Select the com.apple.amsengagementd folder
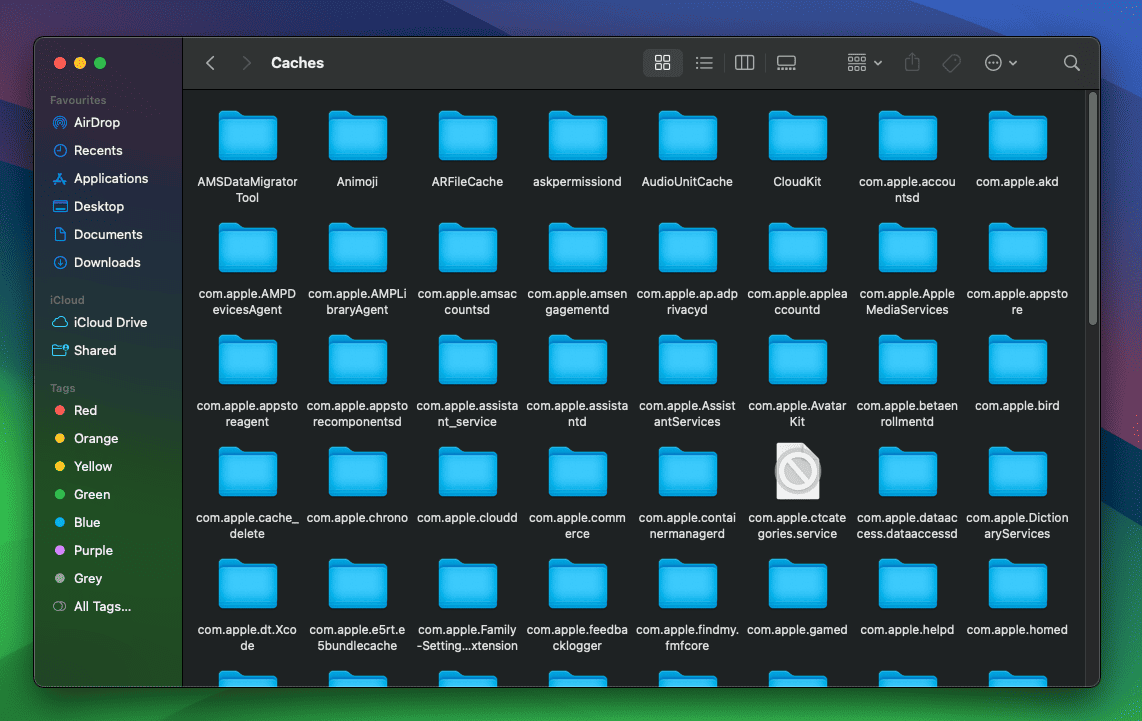 (578, 248)
